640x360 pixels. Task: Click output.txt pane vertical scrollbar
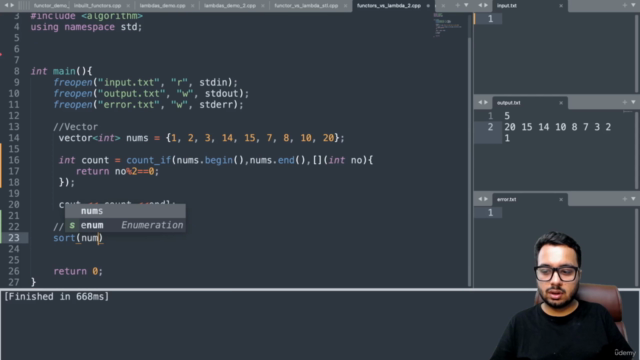pyautogui.click(x=636, y=149)
